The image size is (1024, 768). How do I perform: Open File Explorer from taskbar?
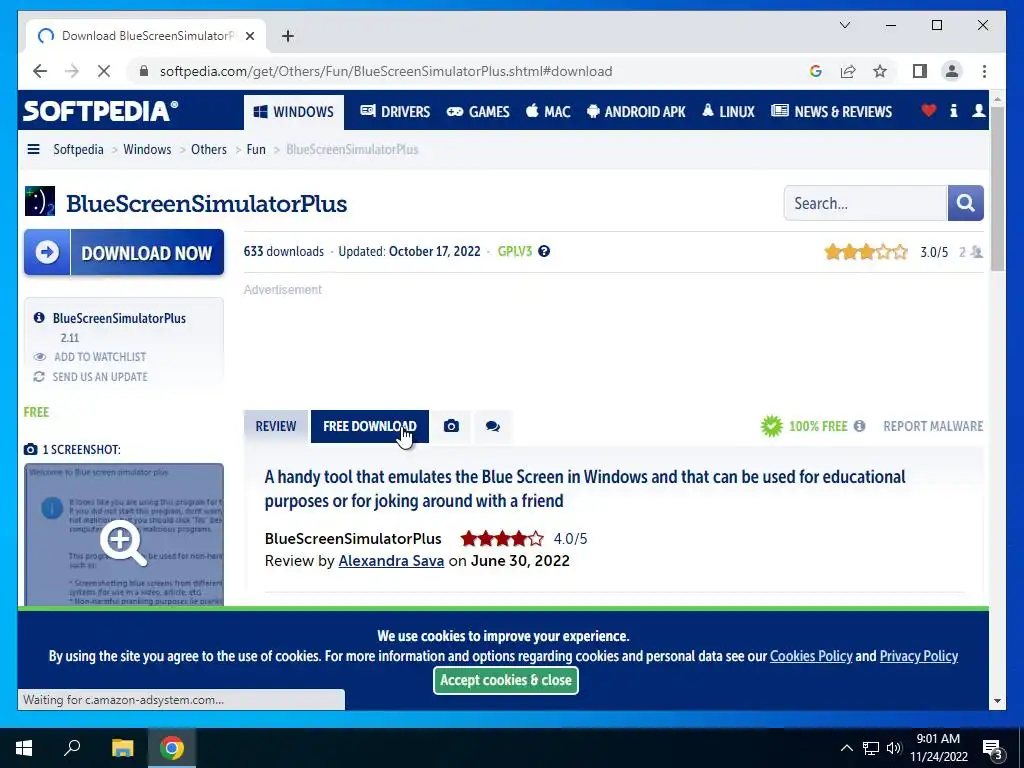pos(122,748)
